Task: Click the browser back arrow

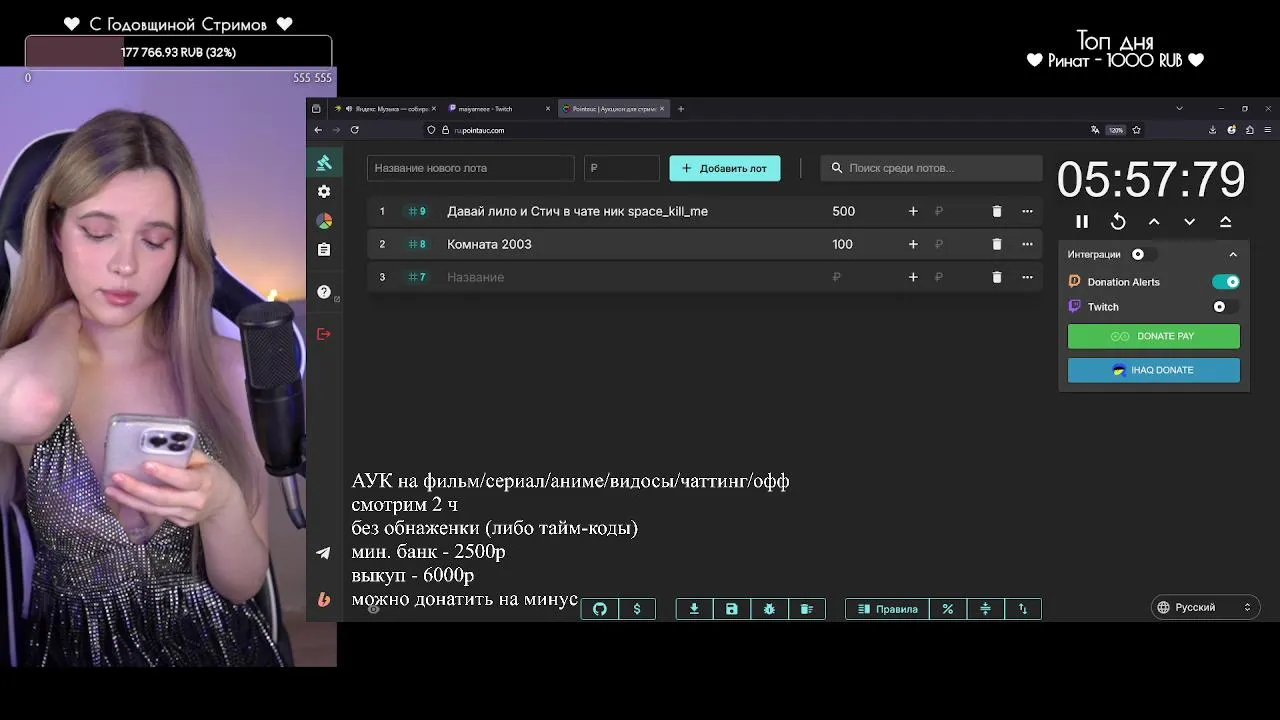Action: click(x=318, y=130)
